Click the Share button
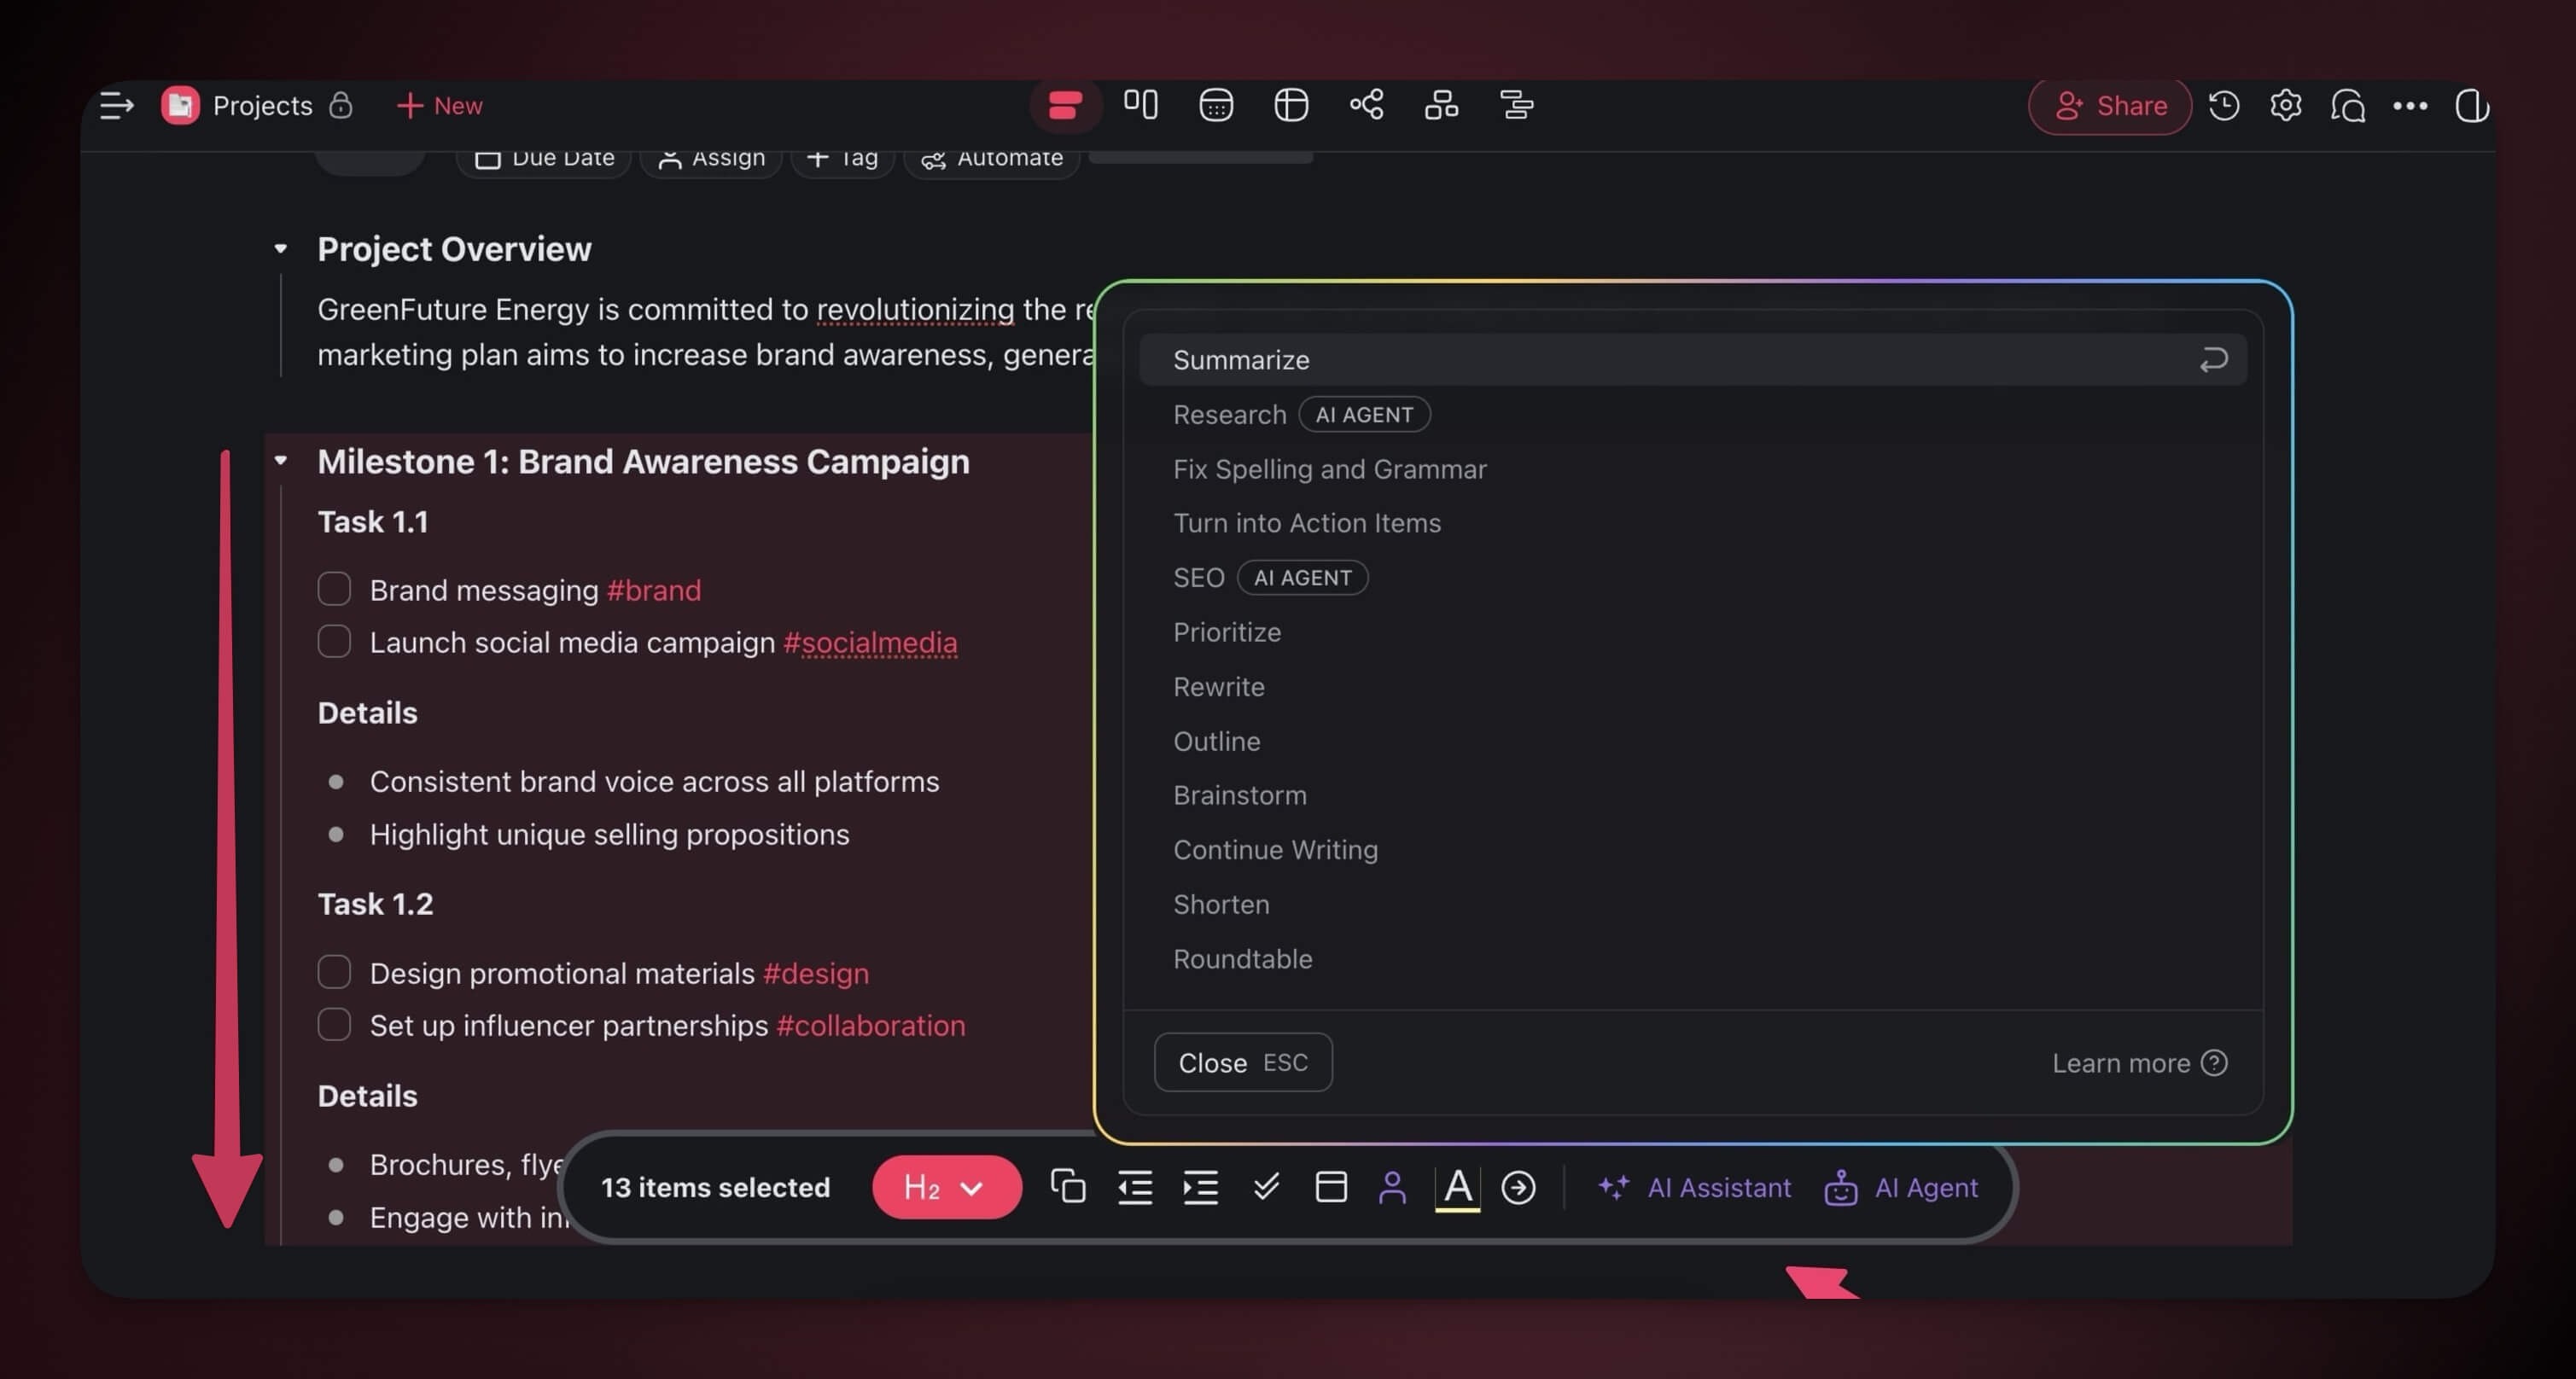Image resolution: width=2576 pixels, height=1379 pixels. click(x=2109, y=105)
